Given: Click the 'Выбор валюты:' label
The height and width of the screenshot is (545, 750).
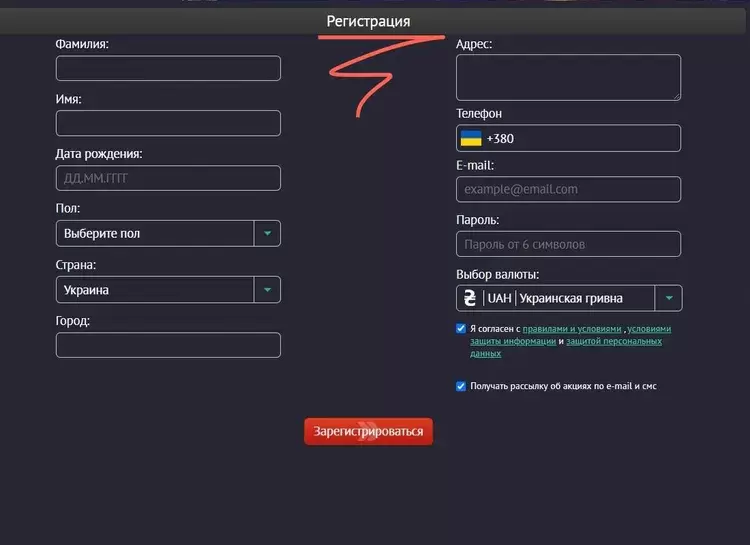Looking at the screenshot, I should (x=497, y=275).
